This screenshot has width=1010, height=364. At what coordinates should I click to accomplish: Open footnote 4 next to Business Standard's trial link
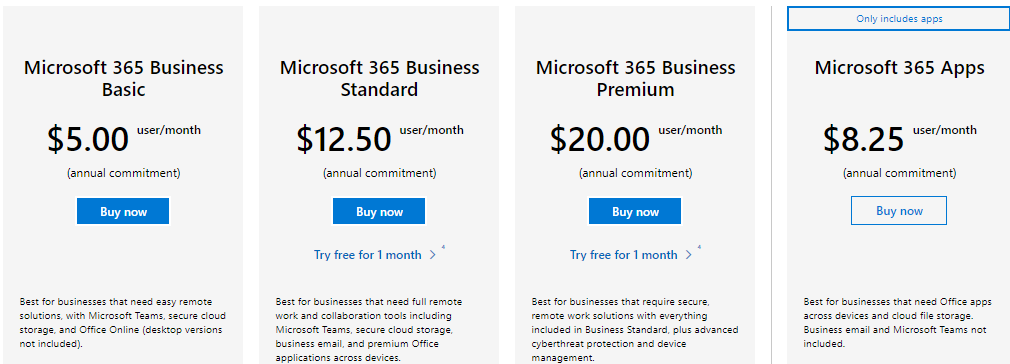[443, 247]
